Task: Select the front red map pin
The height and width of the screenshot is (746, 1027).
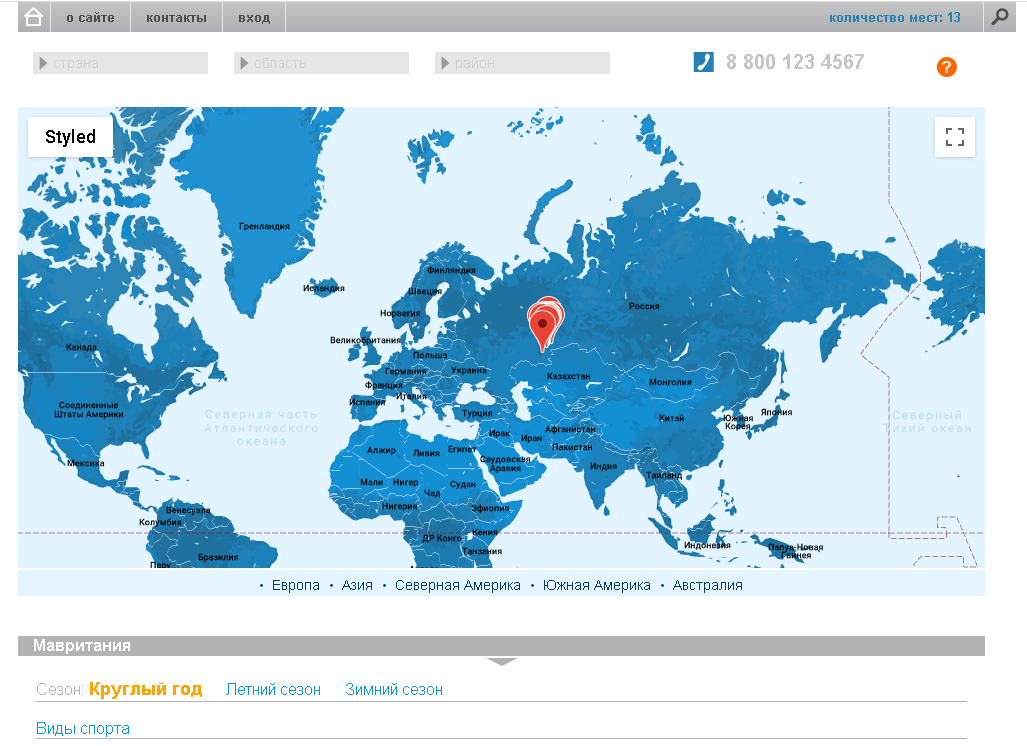Action: [x=542, y=331]
